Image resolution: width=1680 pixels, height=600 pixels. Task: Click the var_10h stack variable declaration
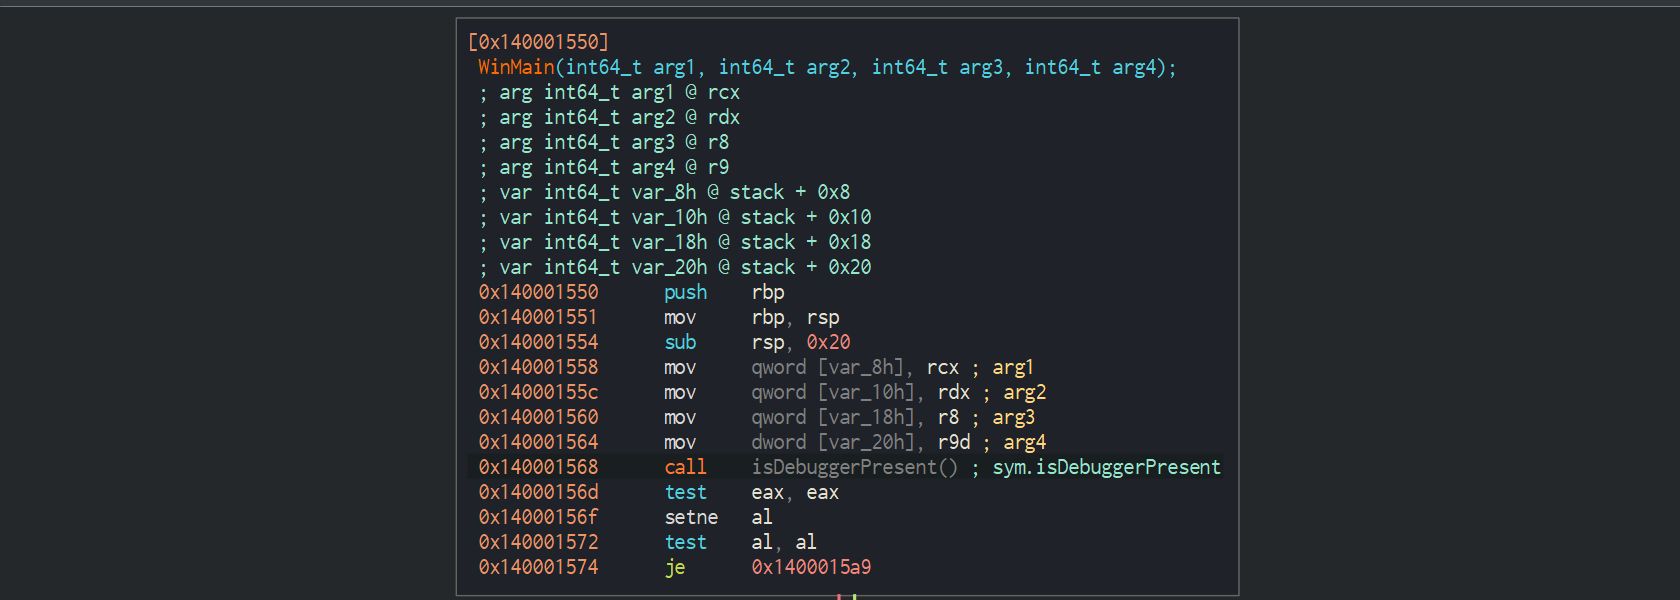pos(675,217)
